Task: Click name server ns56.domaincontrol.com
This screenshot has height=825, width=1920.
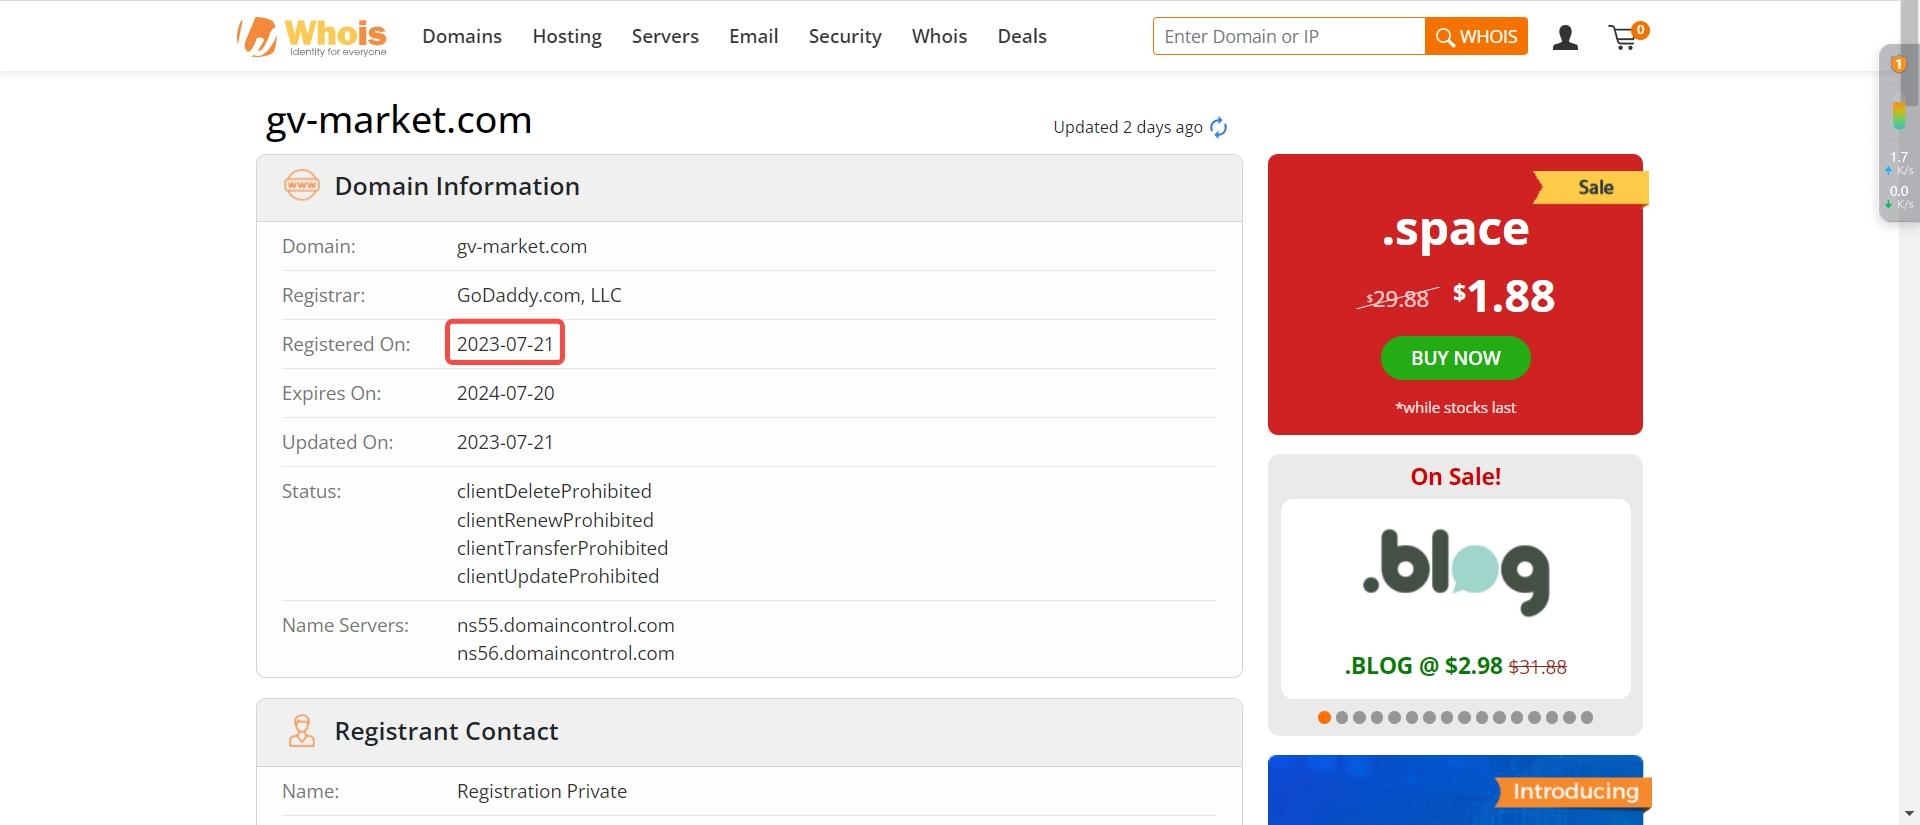Action: (x=566, y=653)
